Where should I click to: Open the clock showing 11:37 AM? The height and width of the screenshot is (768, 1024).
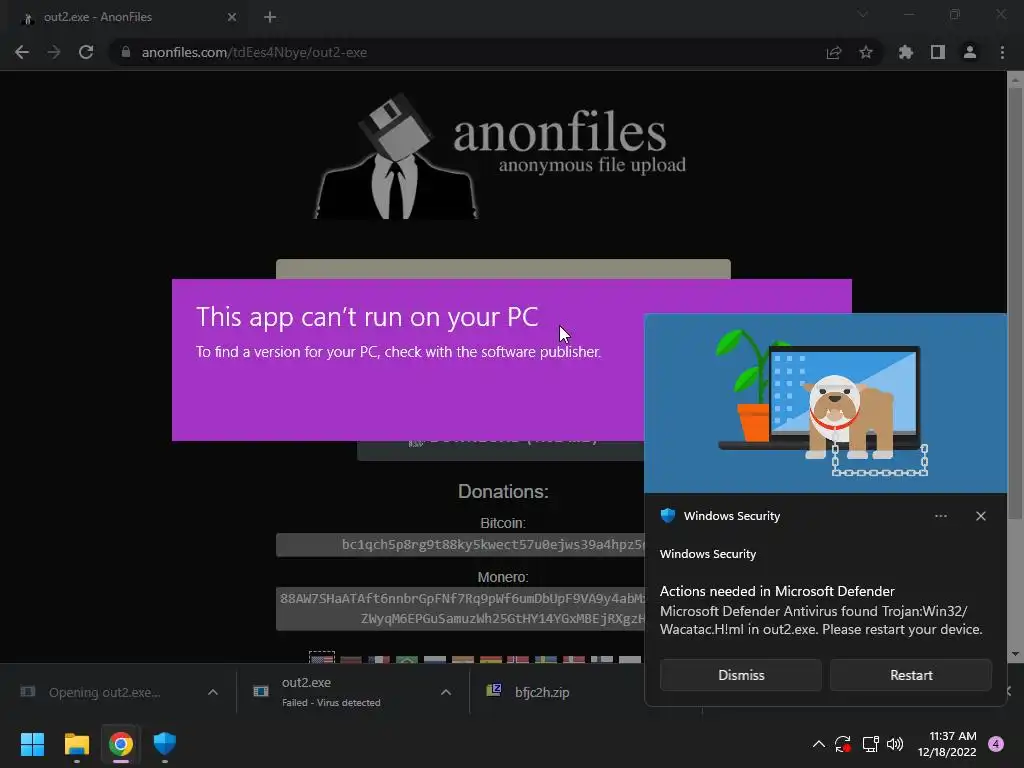(x=947, y=744)
